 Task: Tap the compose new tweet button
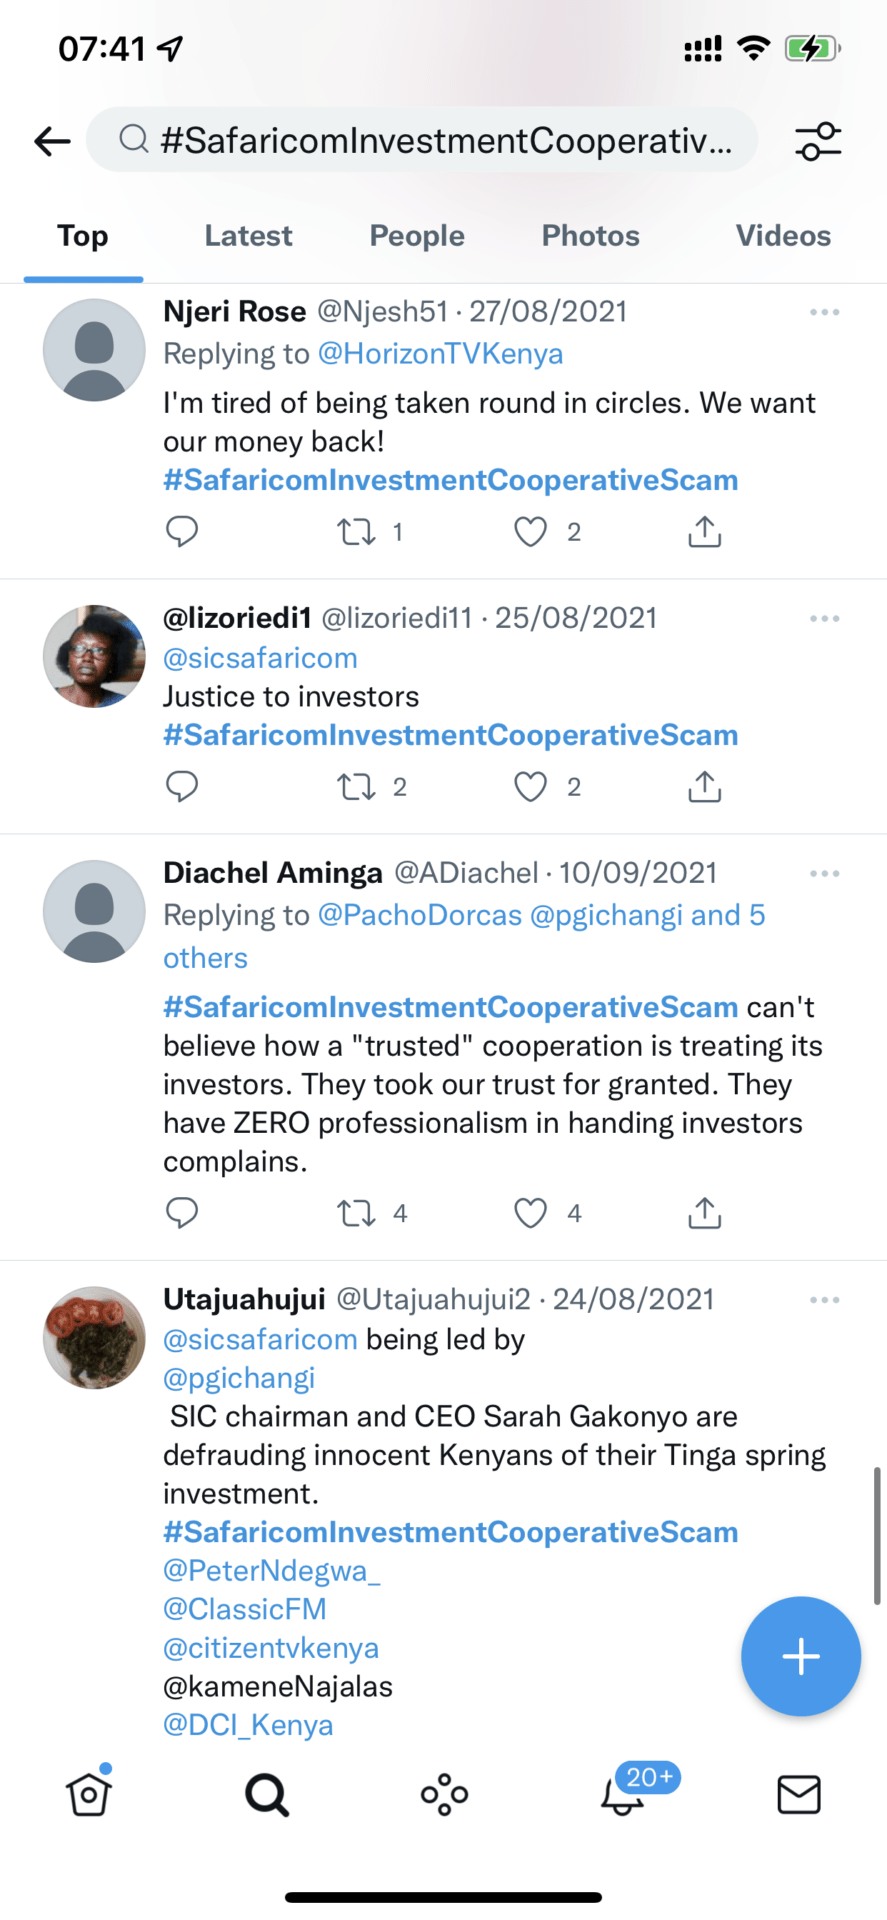[x=800, y=1657]
